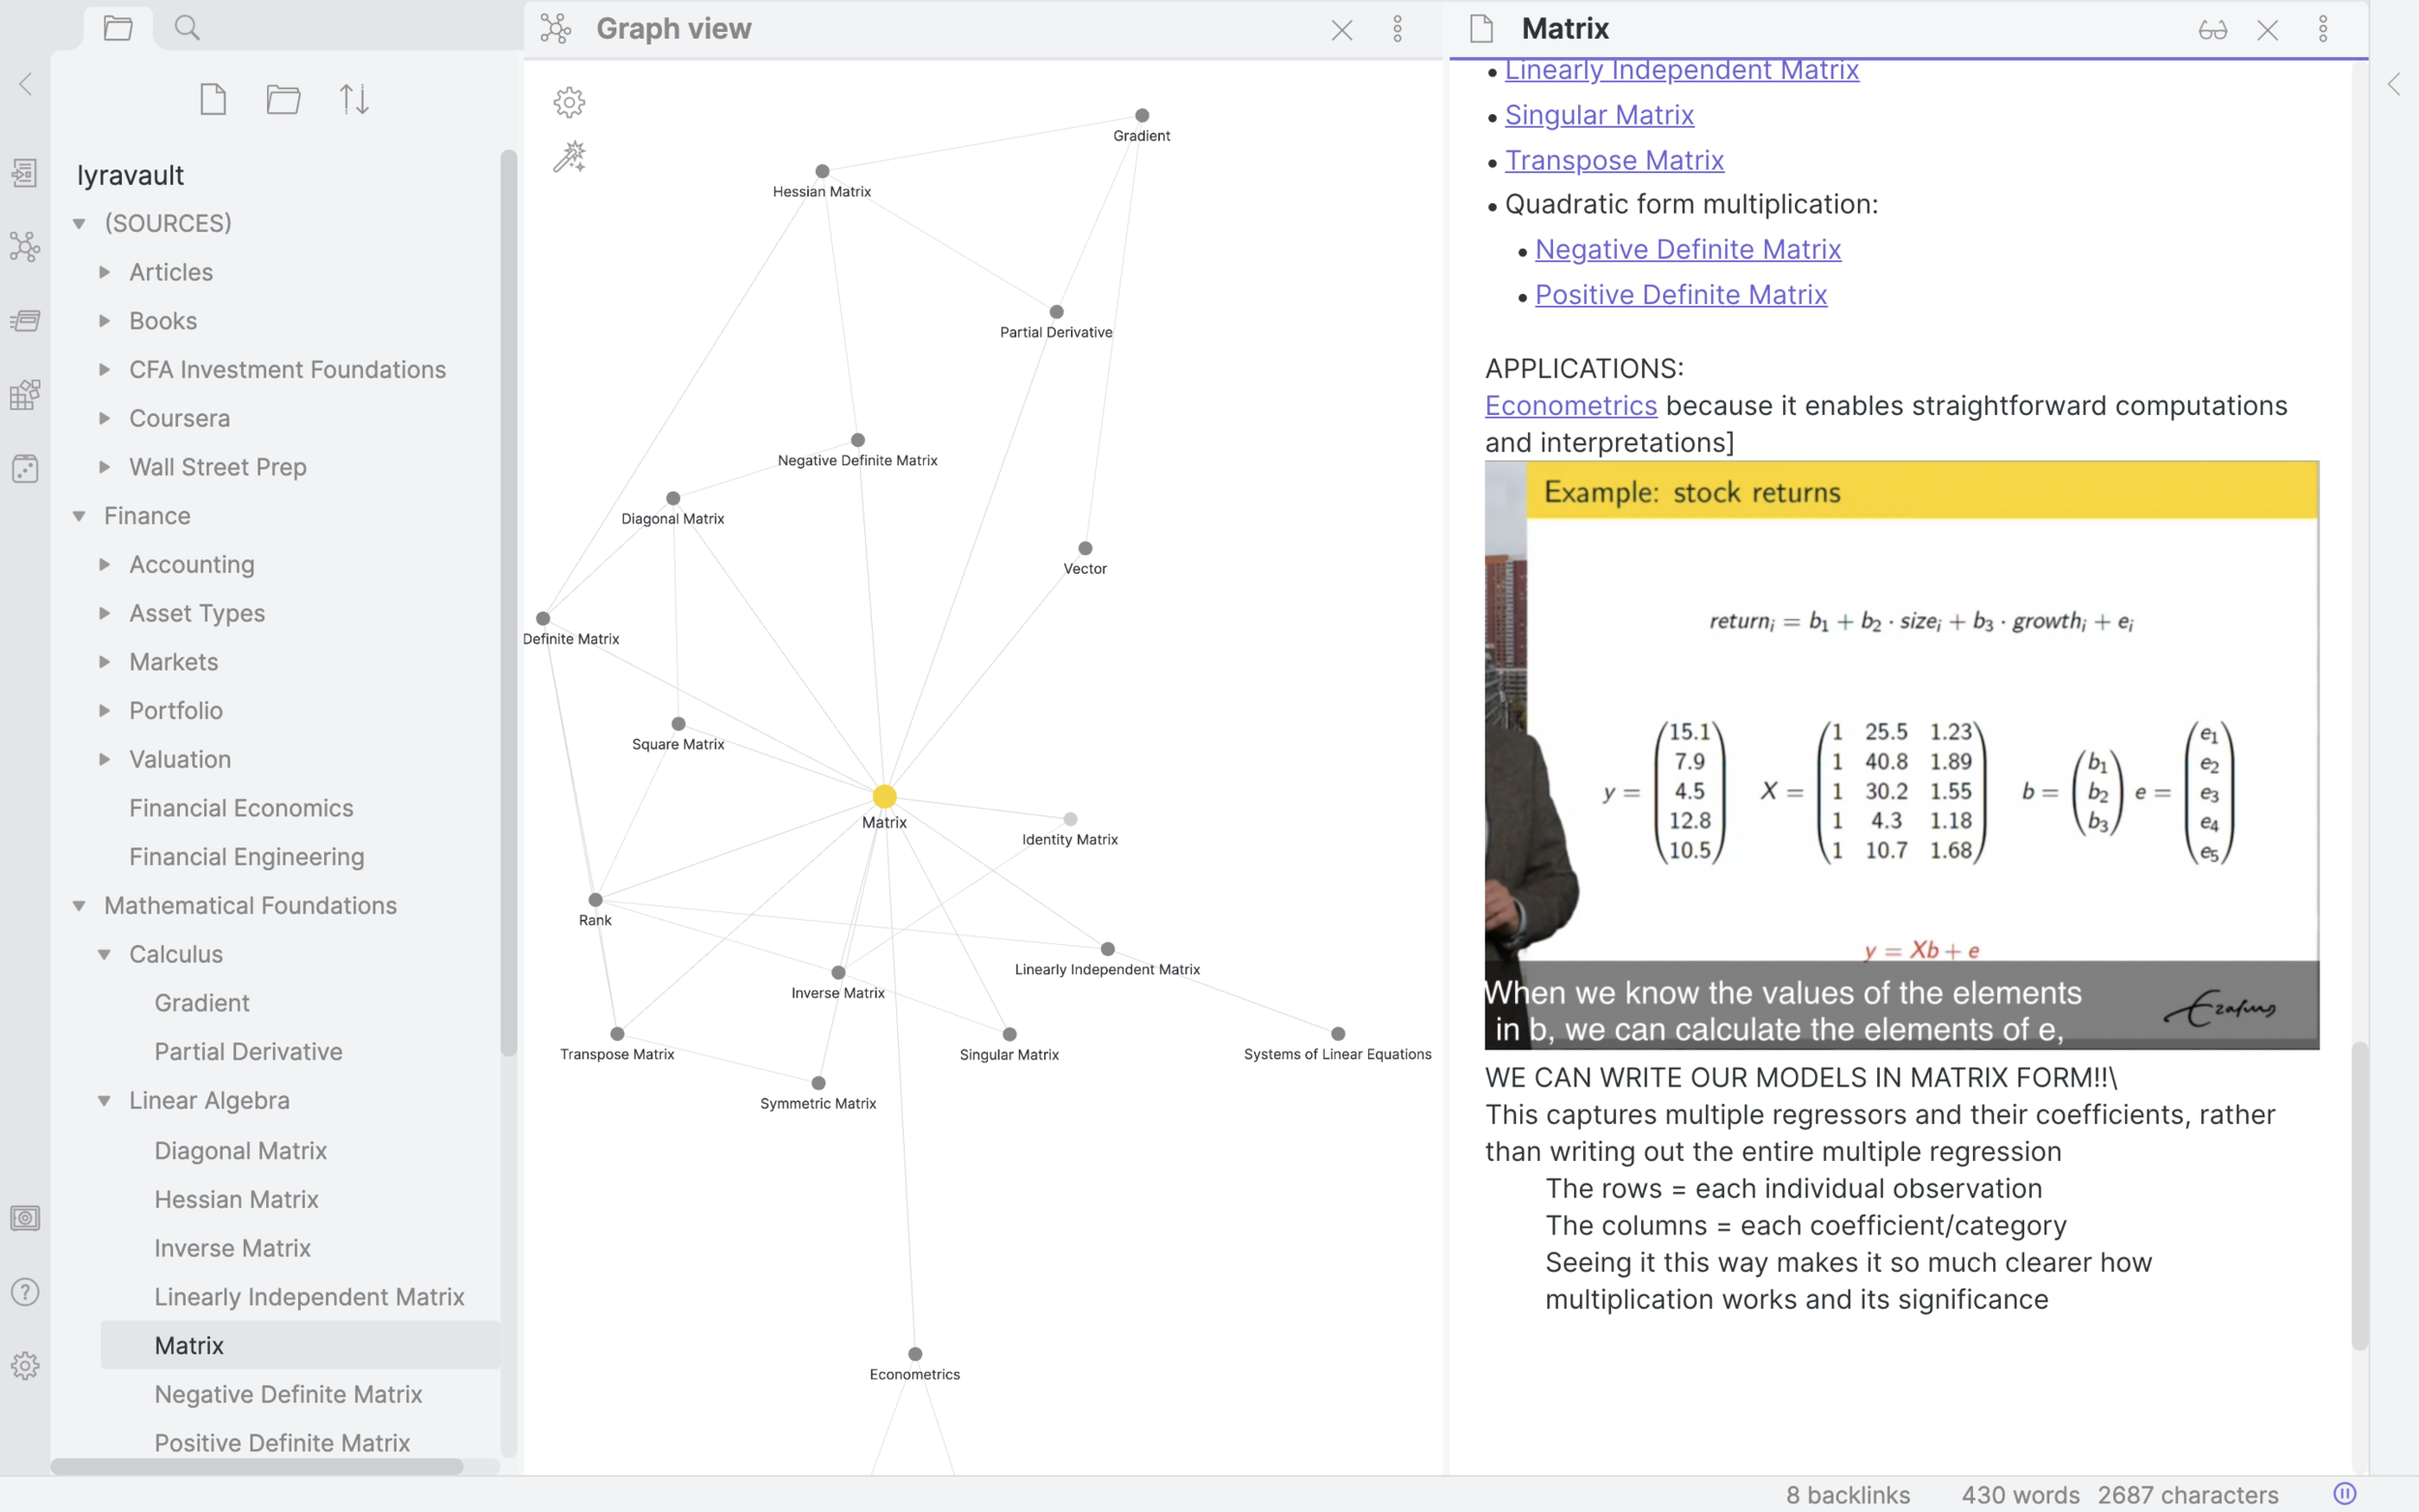The width and height of the screenshot is (2419, 1512).
Task: Create a new note with the file icon
Action: click(x=213, y=99)
